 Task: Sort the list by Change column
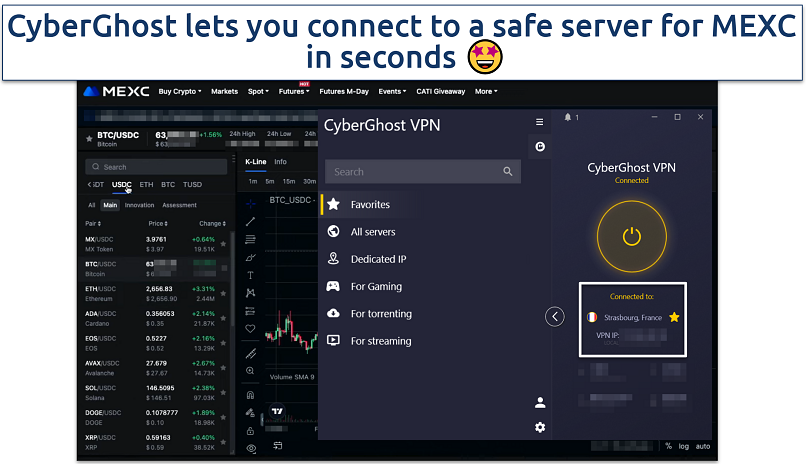[212, 224]
